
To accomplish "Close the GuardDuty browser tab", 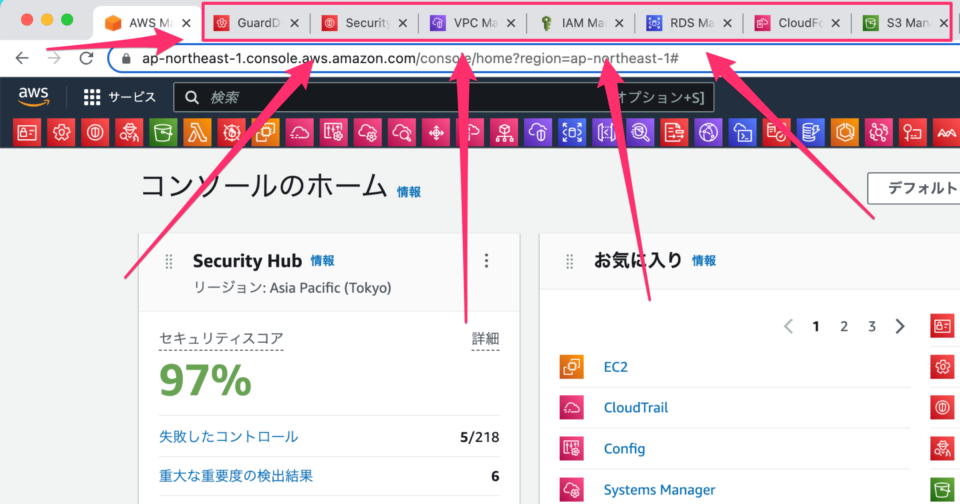I will (x=294, y=23).
